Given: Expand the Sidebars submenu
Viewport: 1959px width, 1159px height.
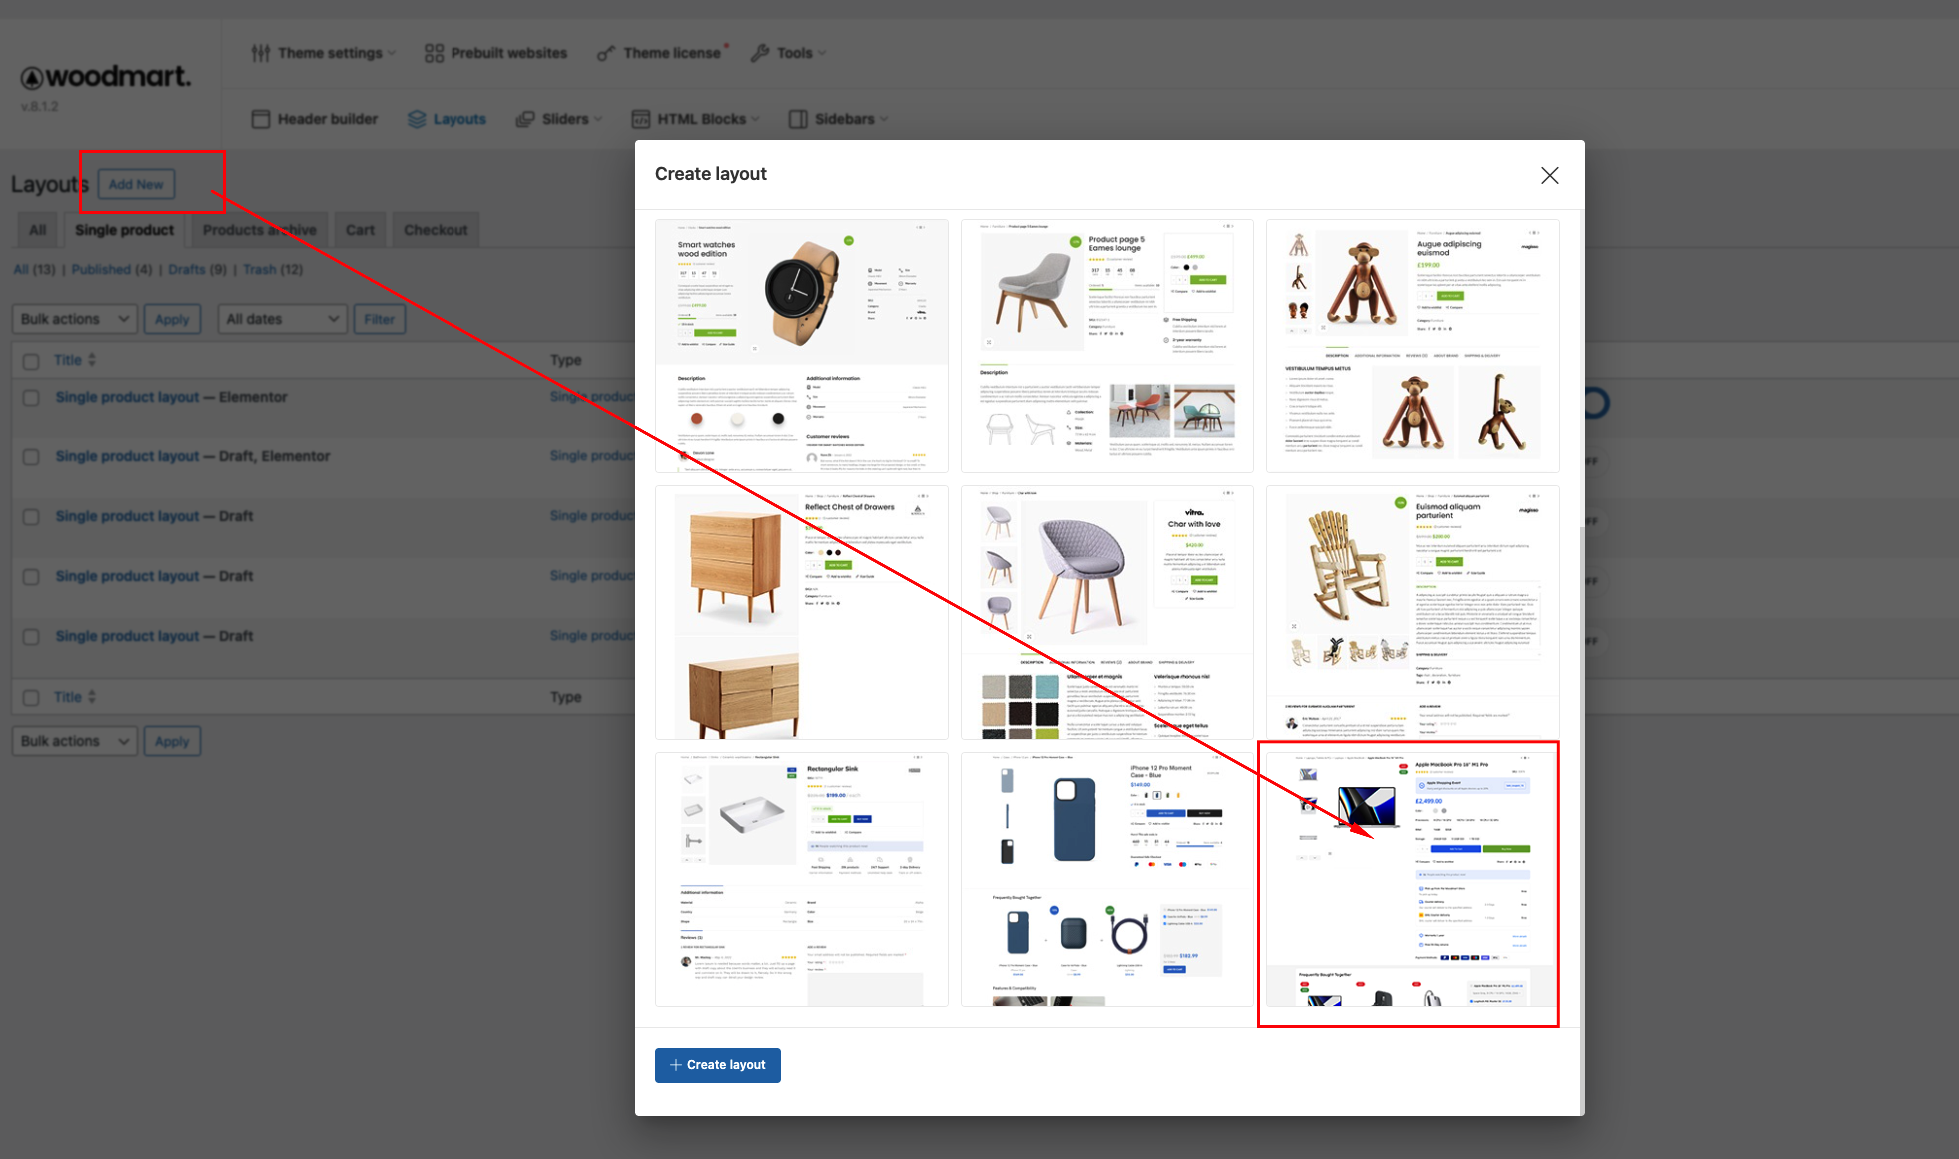Looking at the screenshot, I should [884, 119].
